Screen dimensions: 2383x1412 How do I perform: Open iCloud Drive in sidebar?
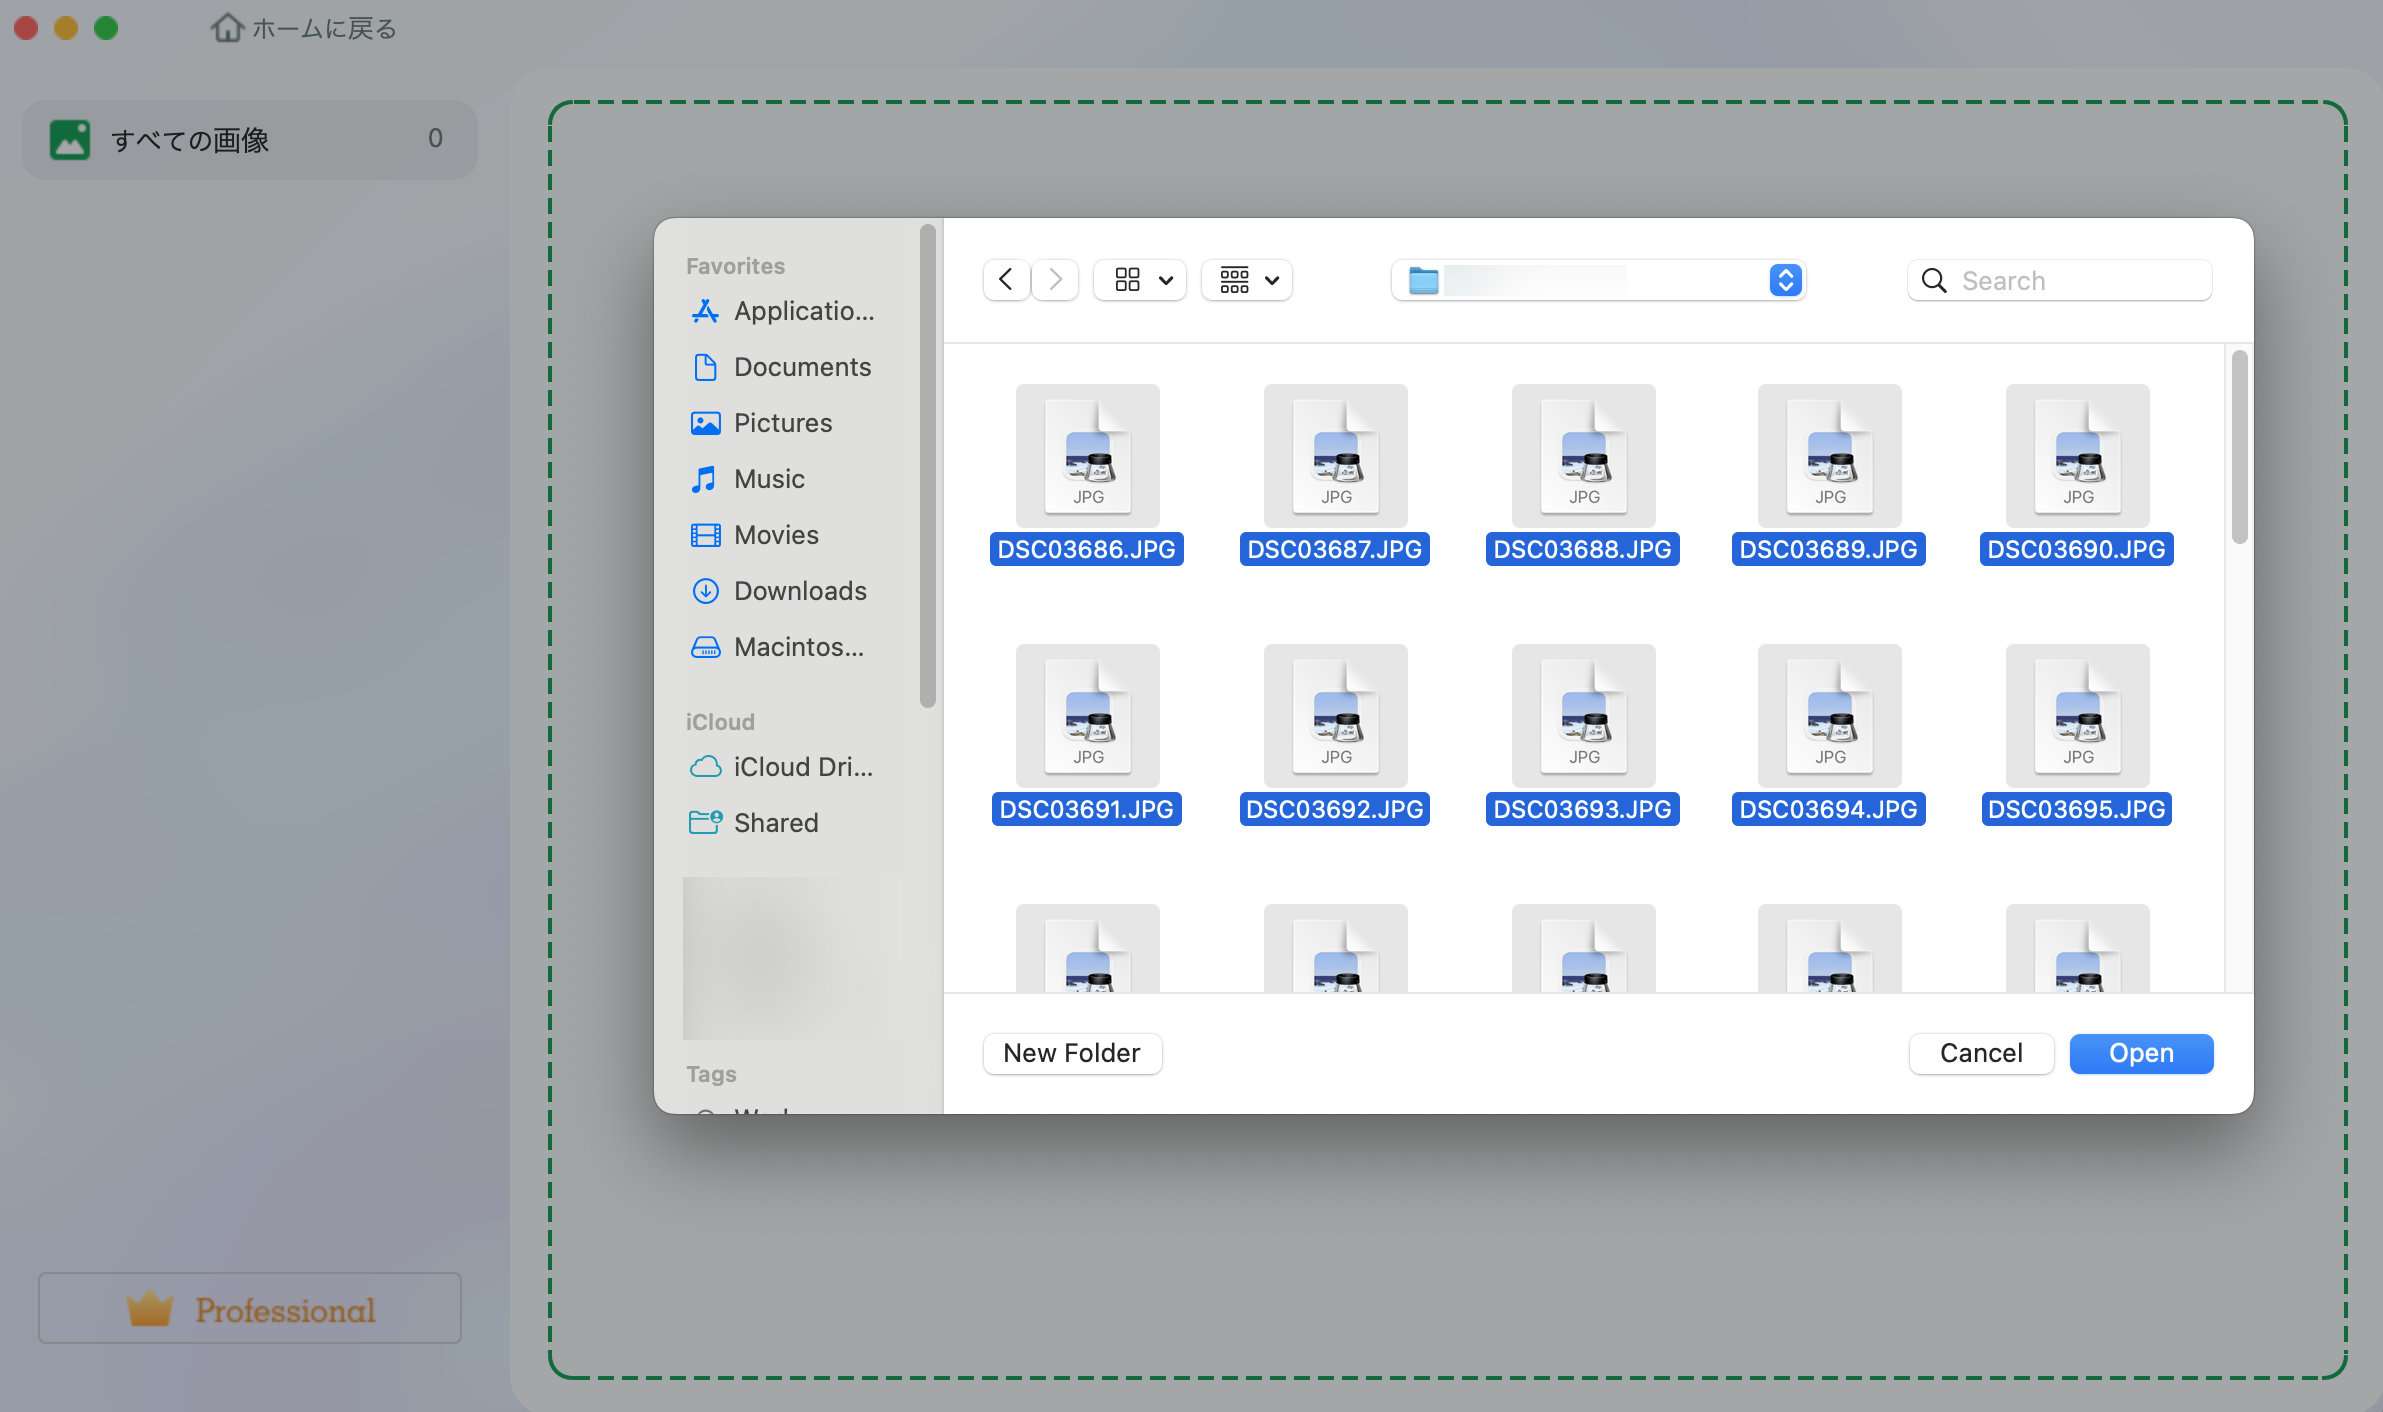802,767
